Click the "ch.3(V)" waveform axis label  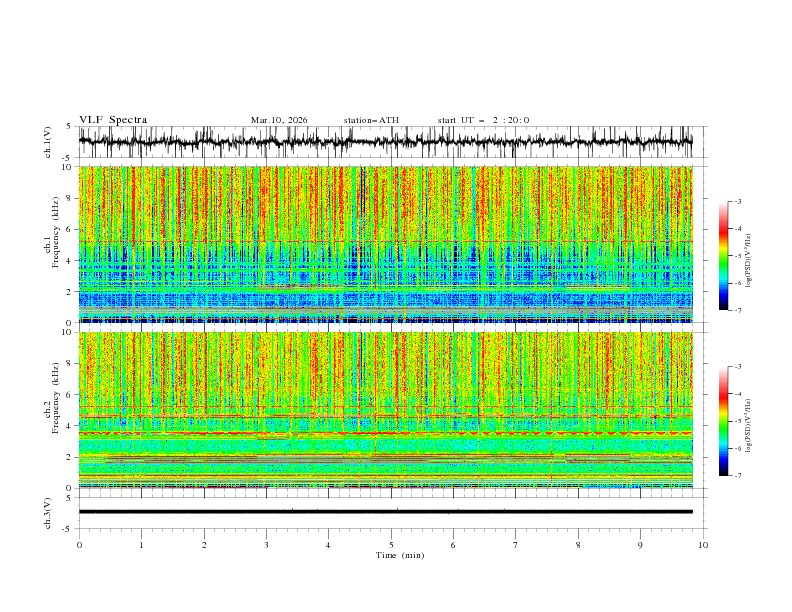[48, 513]
